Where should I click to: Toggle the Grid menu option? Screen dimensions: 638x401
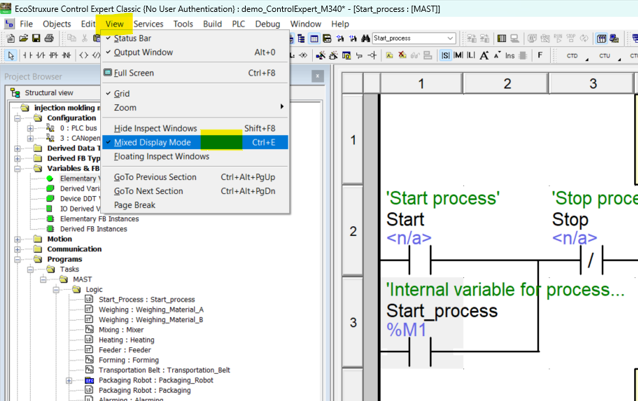pos(195,94)
